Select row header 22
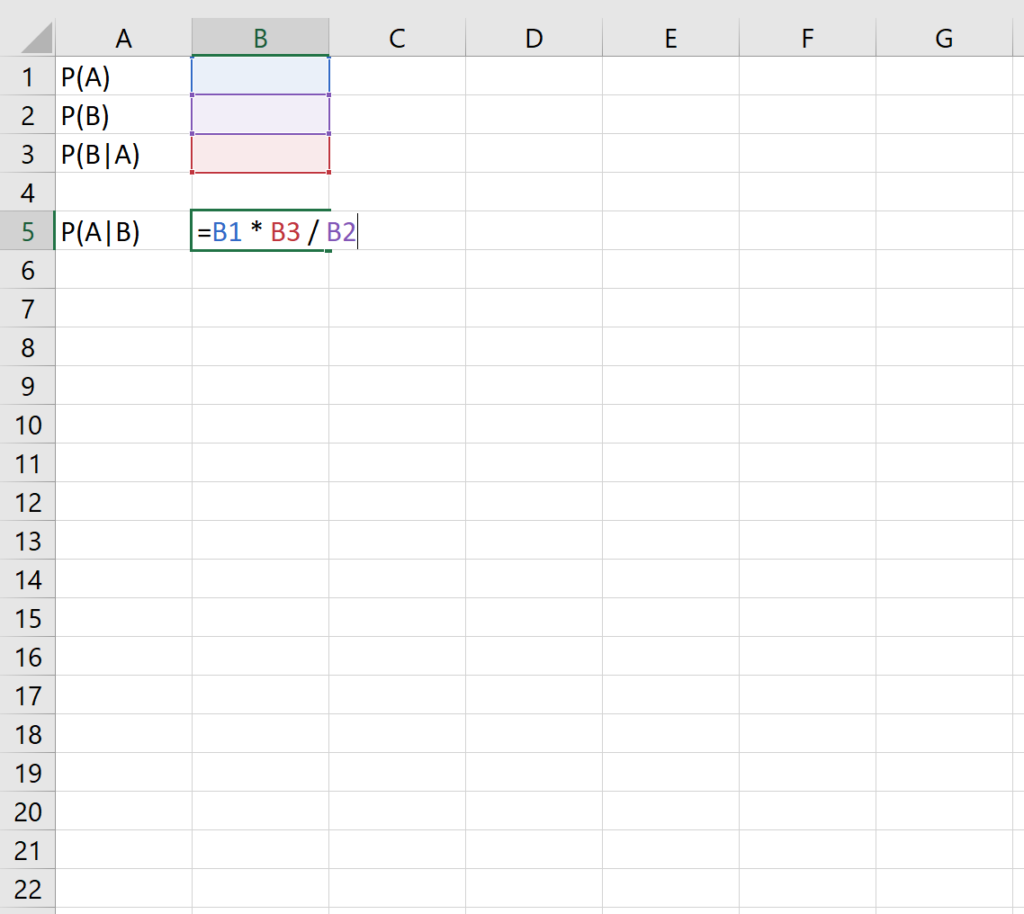Screen dimensions: 1024x914 (27, 889)
